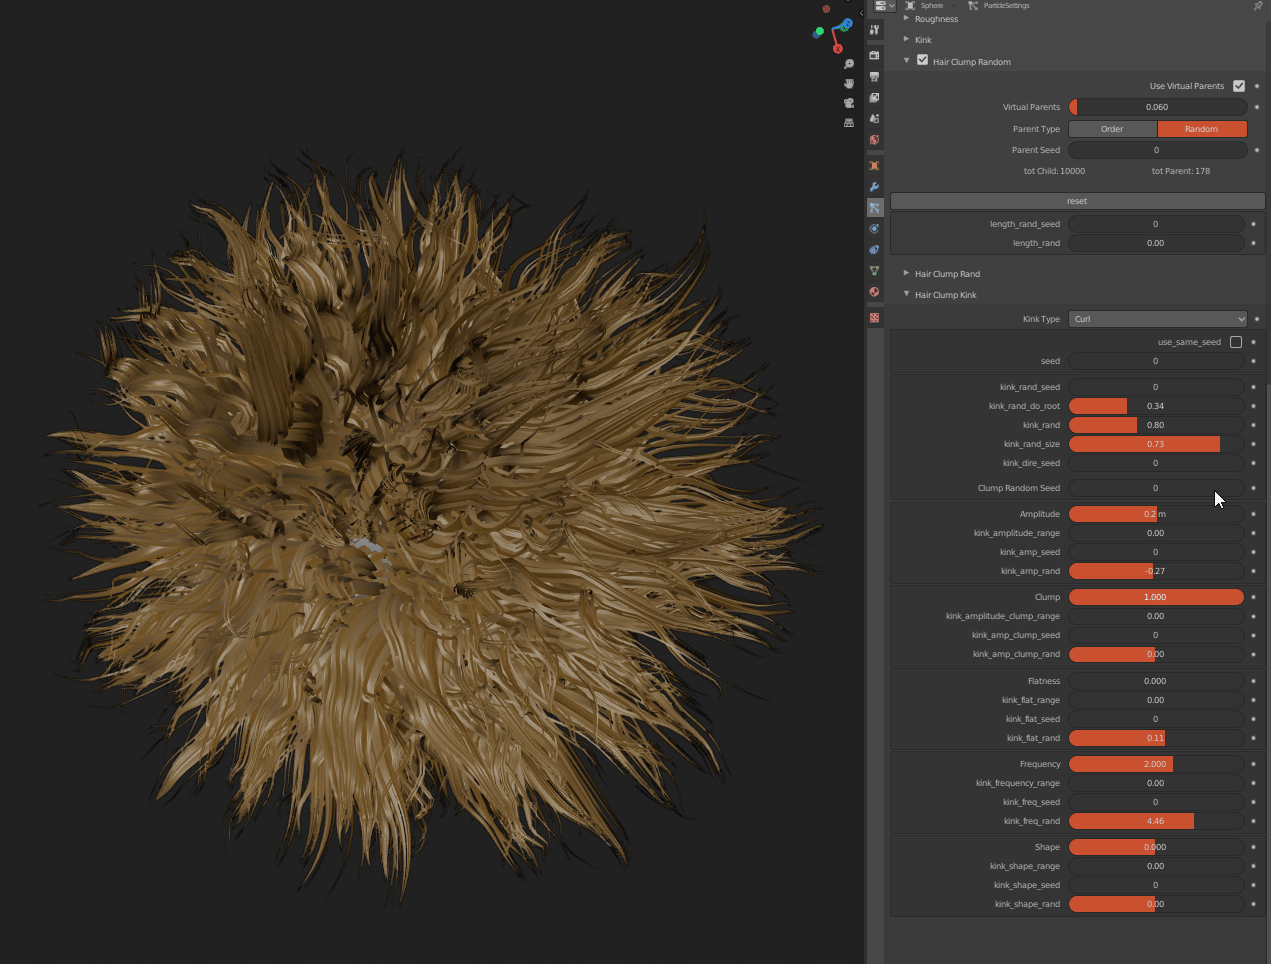The image size is (1271, 964).
Task: Enable the use_same_seed checkbox
Action: tap(1236, 342)
